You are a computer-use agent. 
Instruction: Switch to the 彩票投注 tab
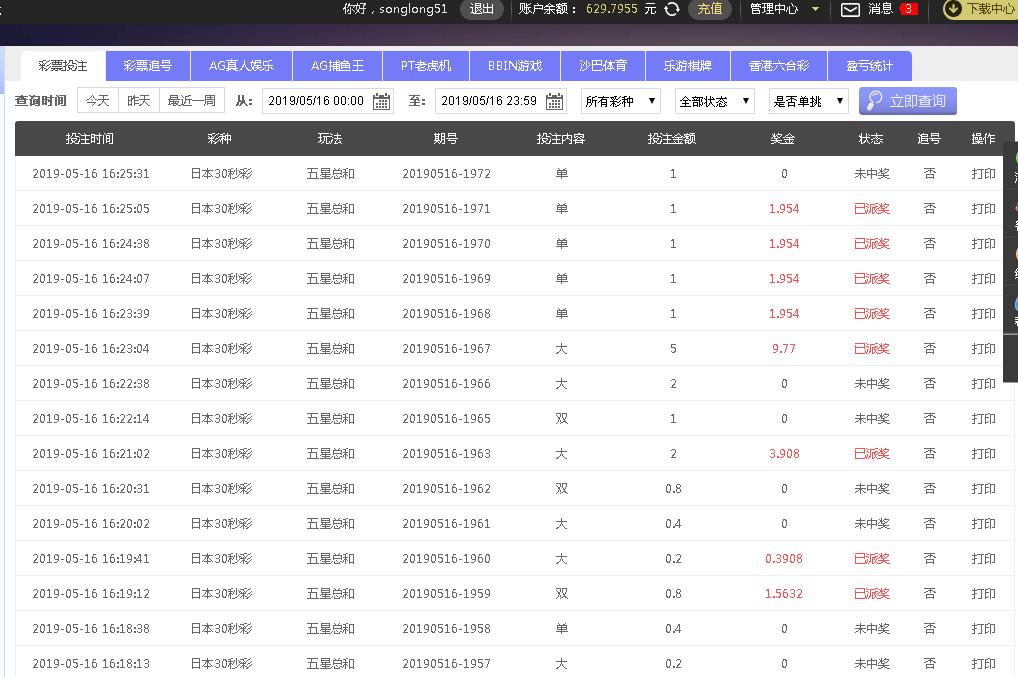(63, 66)
